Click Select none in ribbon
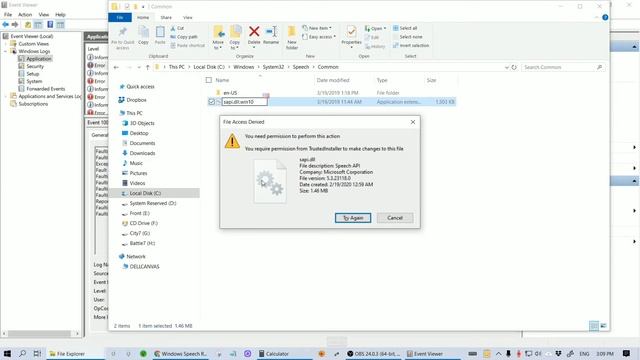Viewport: 640px width, 360px height. (x=407, y=37)
